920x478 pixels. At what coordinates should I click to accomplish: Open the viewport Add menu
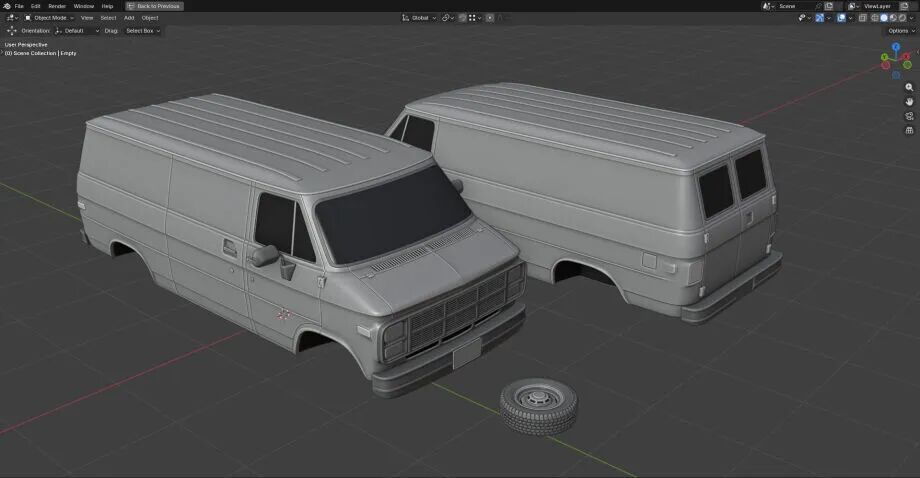click(x=129, y=18)
